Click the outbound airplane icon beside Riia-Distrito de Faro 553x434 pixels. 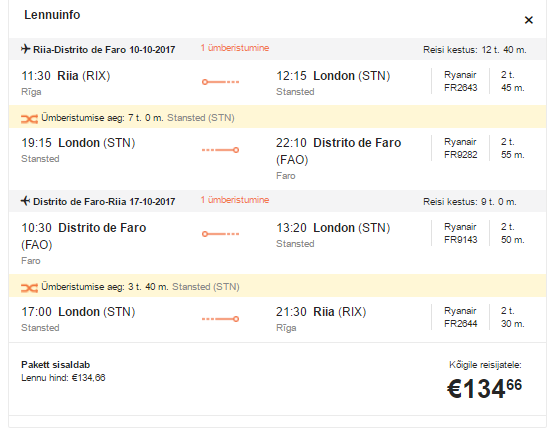25,49
